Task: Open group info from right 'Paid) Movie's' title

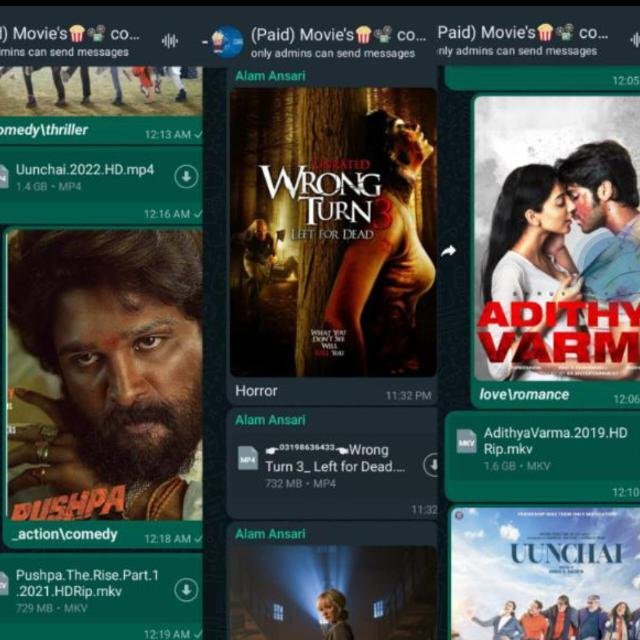Action: [523, 33]
